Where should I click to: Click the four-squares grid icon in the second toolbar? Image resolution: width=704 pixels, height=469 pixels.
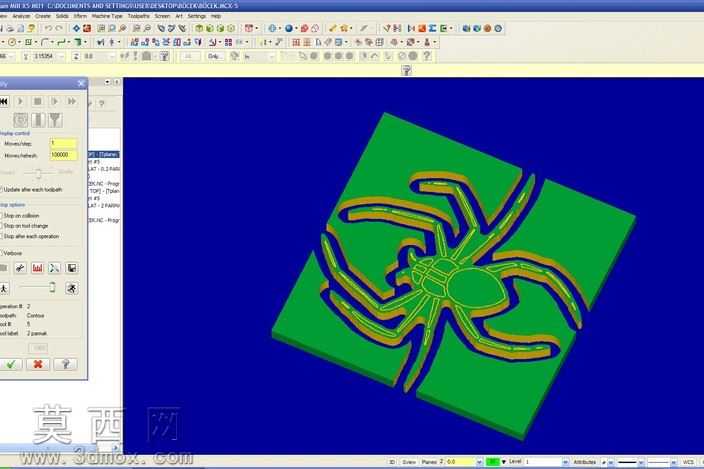[229, 42]
